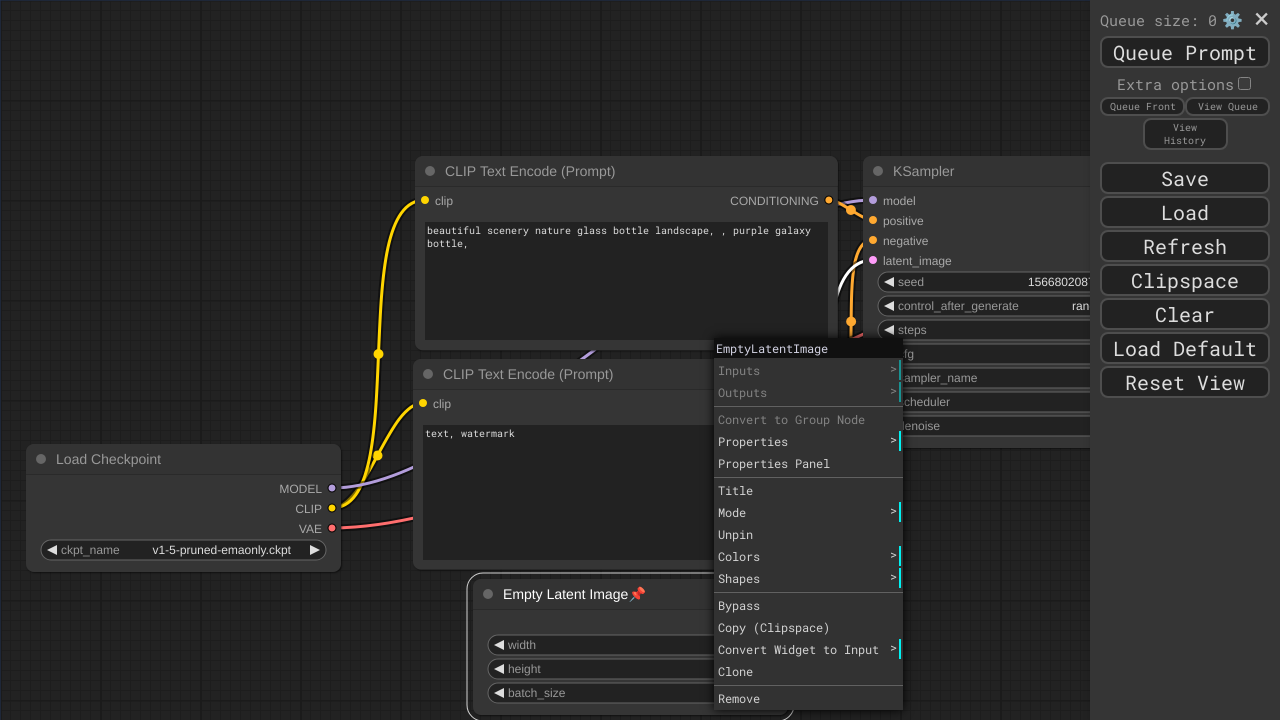
Task: Click the positive prompt text area
Action: point(625,280)
